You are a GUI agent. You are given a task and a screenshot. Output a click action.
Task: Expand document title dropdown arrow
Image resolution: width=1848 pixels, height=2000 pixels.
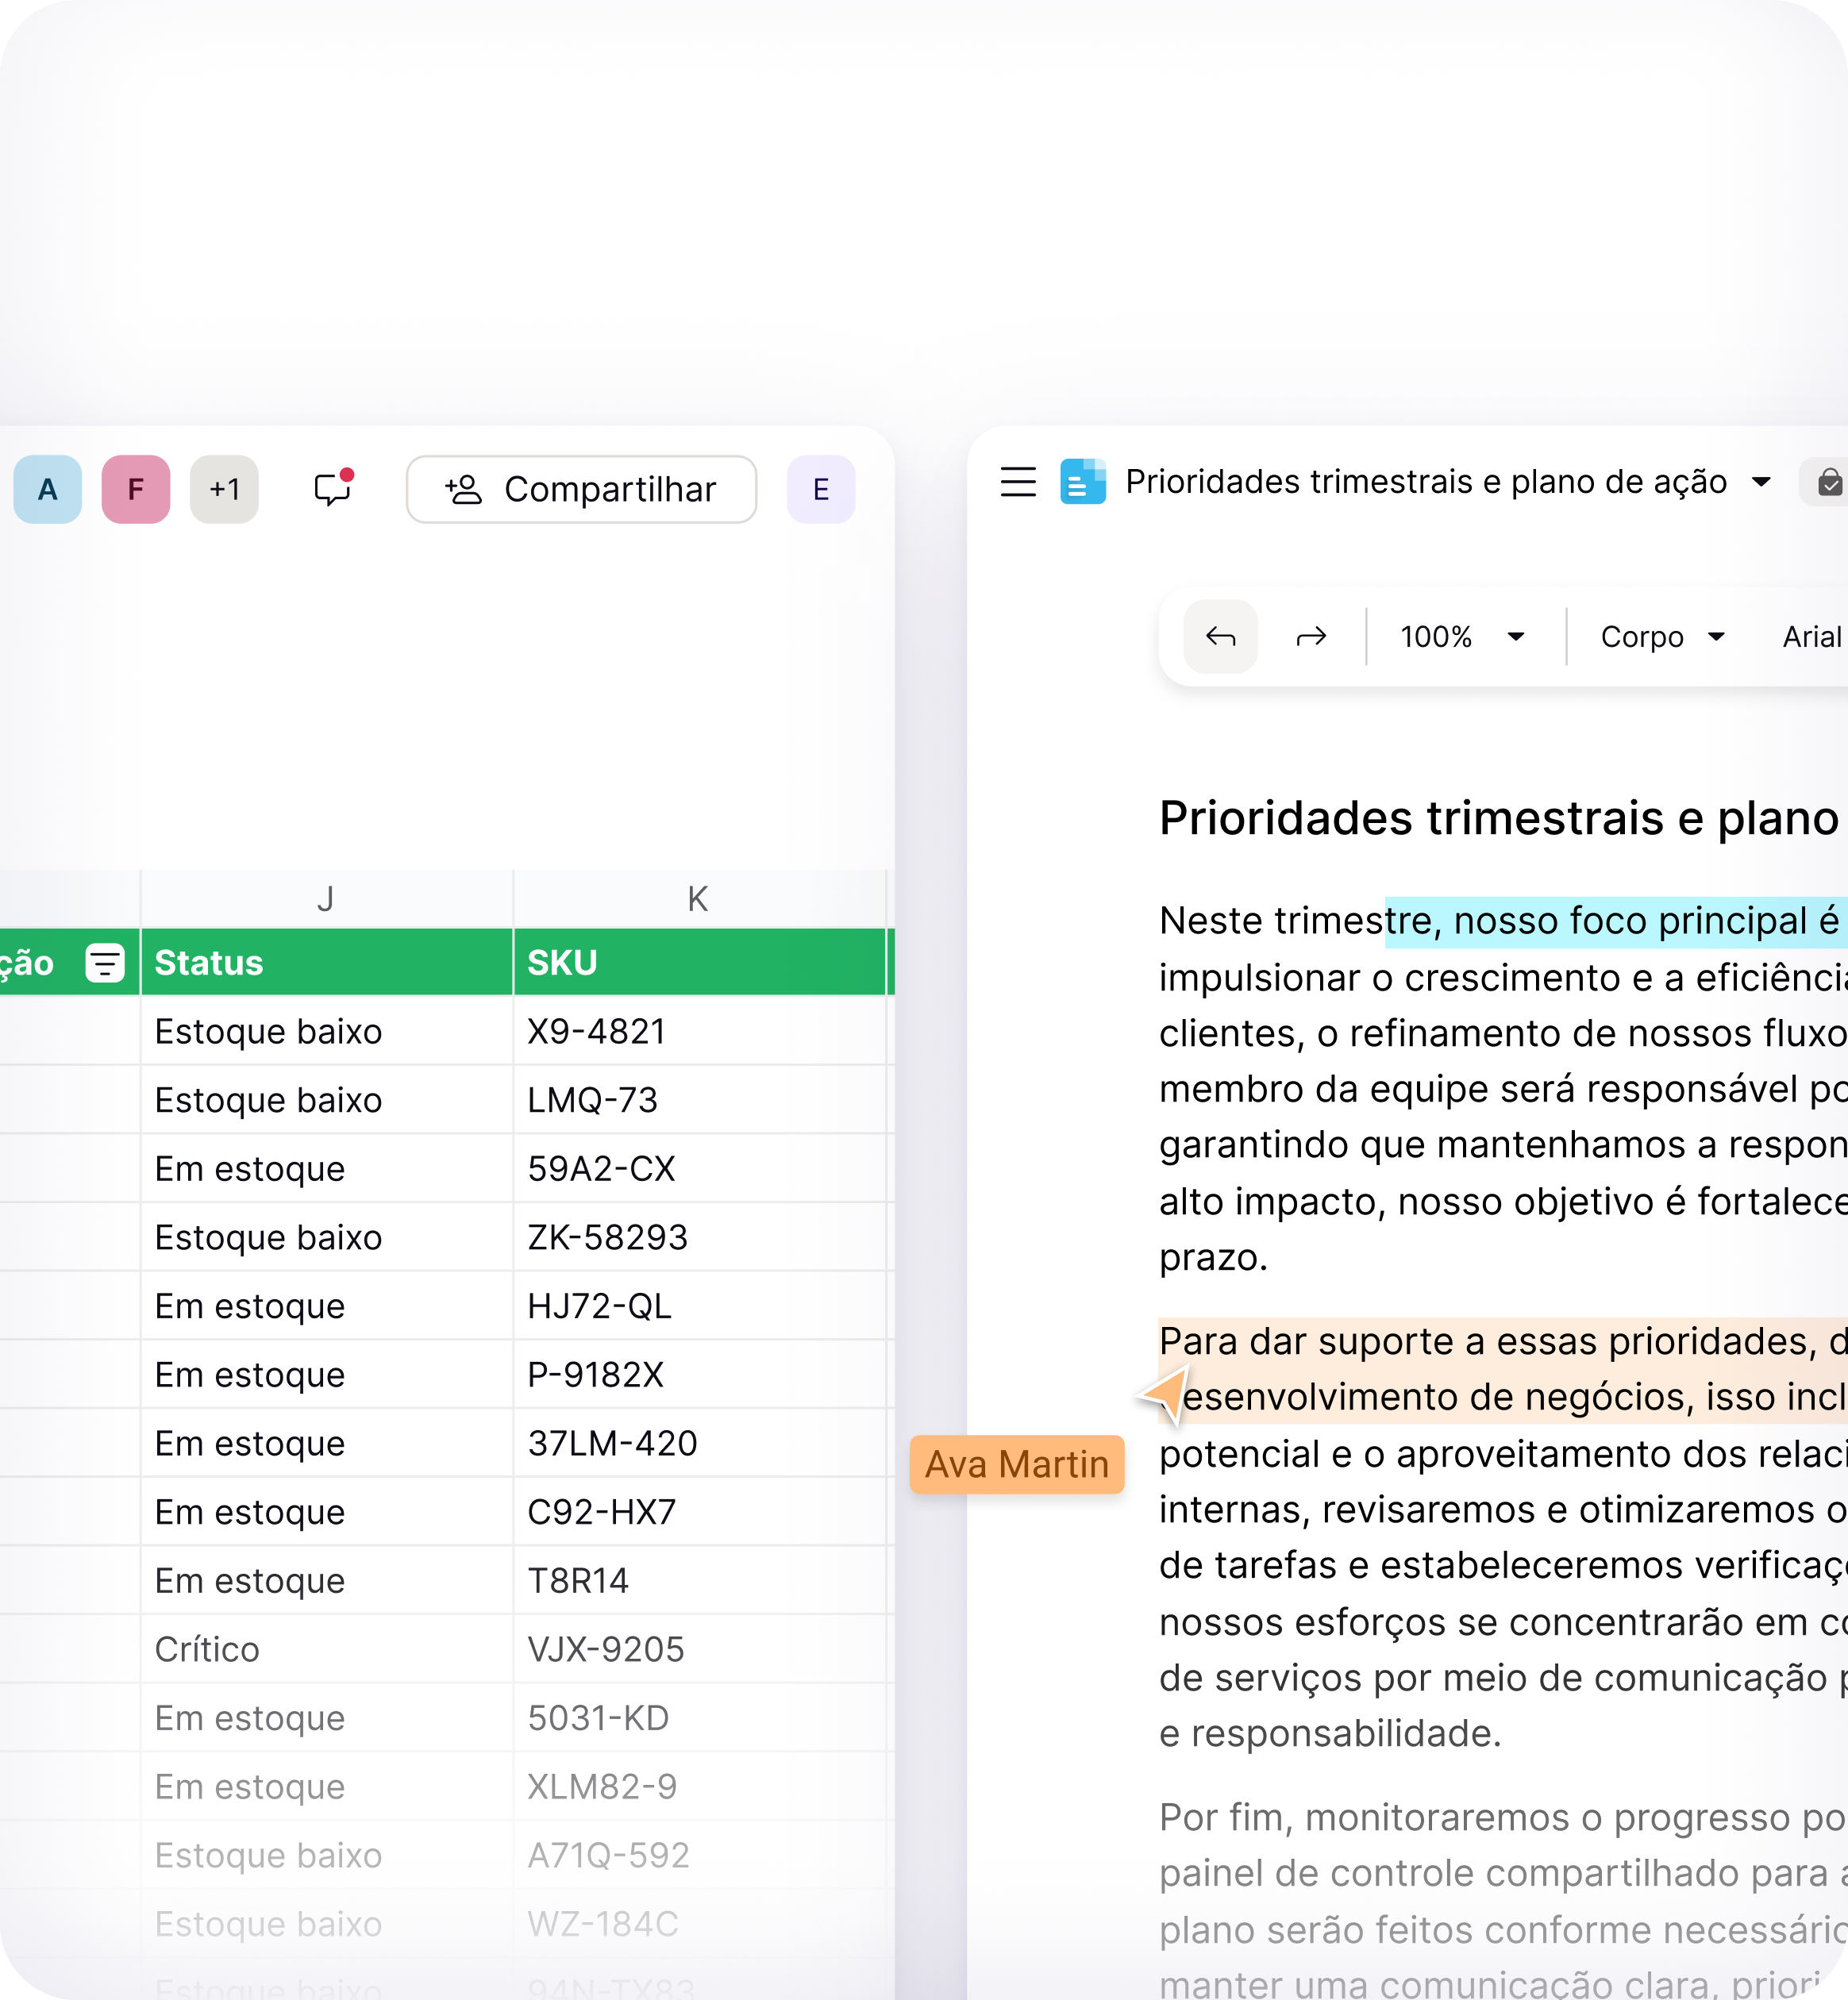point(1762,482)
